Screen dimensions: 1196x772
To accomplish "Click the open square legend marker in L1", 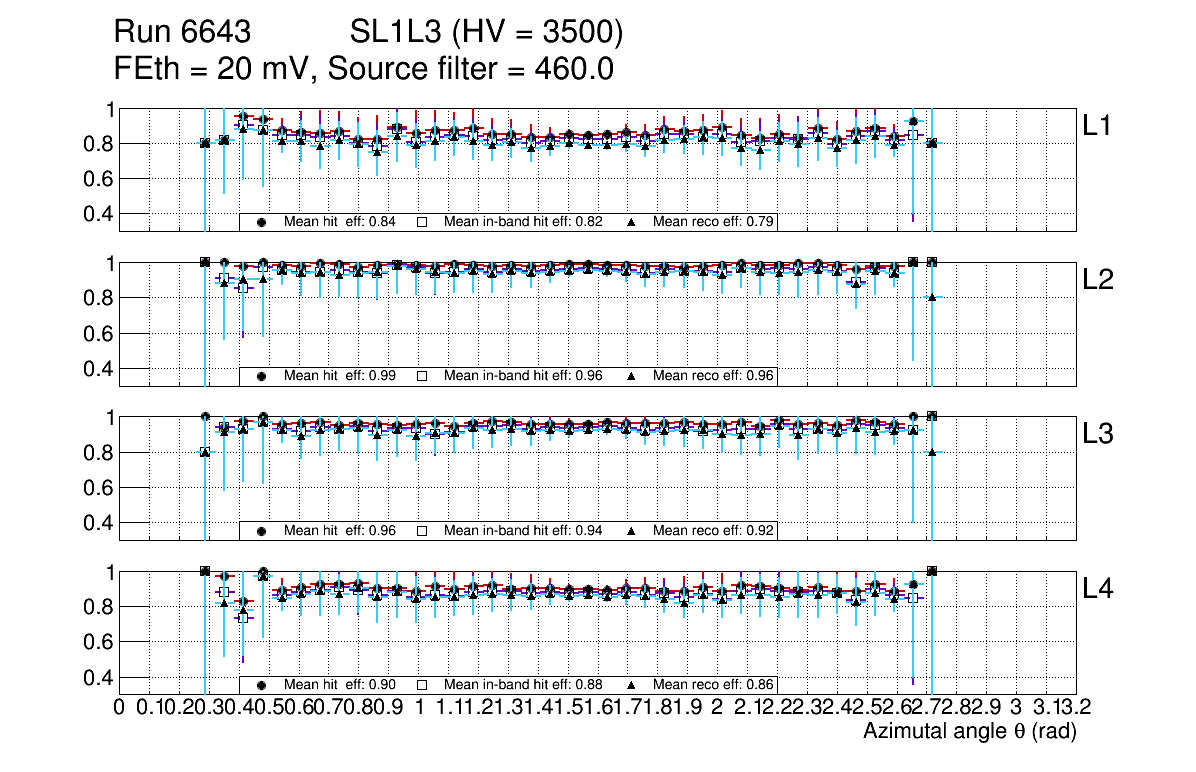I will tap(422, 222).
